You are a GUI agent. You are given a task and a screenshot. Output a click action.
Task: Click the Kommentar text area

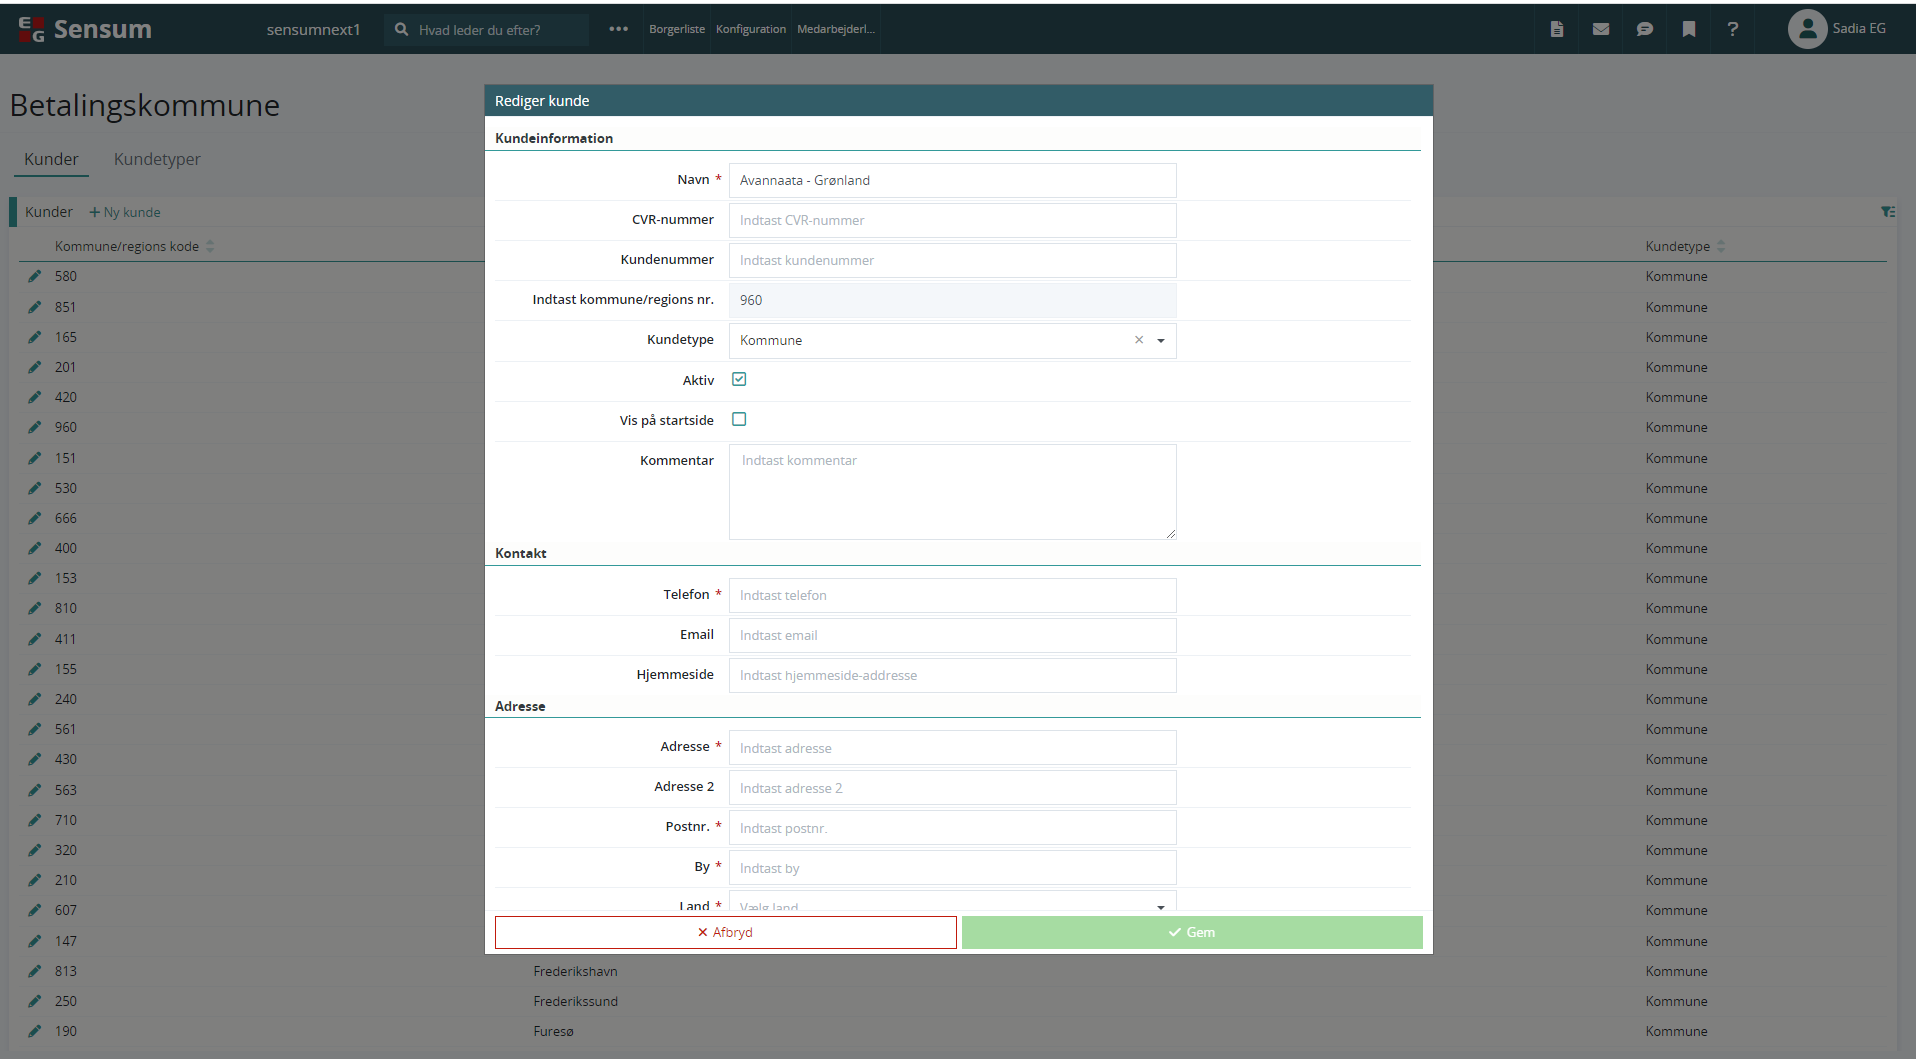952,491
